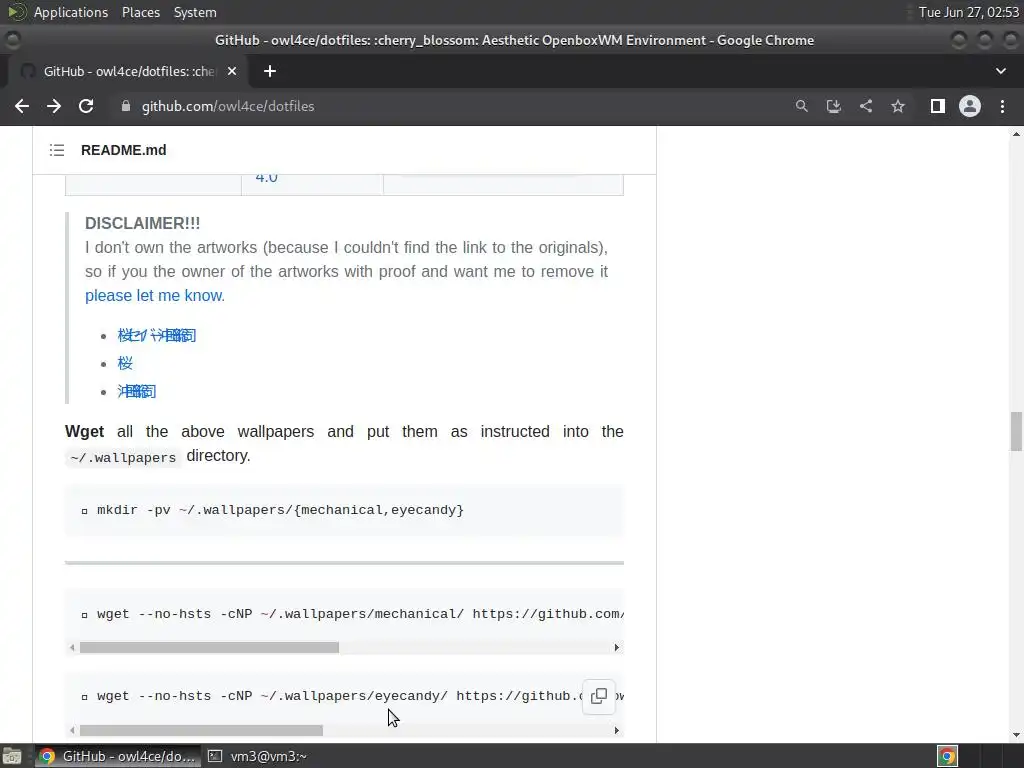This screenshot has width=1024, height=768.
Task: Click the wget eyecandy command text
Action: [340, 696]
